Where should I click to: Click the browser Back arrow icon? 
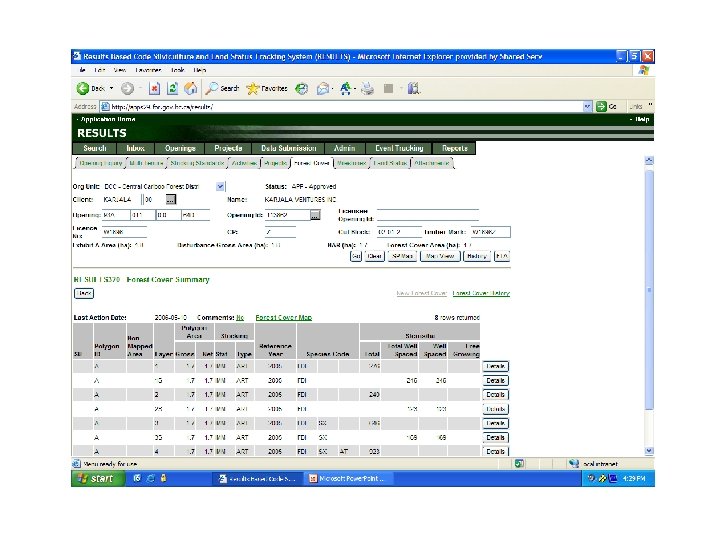tap(84, 88)
